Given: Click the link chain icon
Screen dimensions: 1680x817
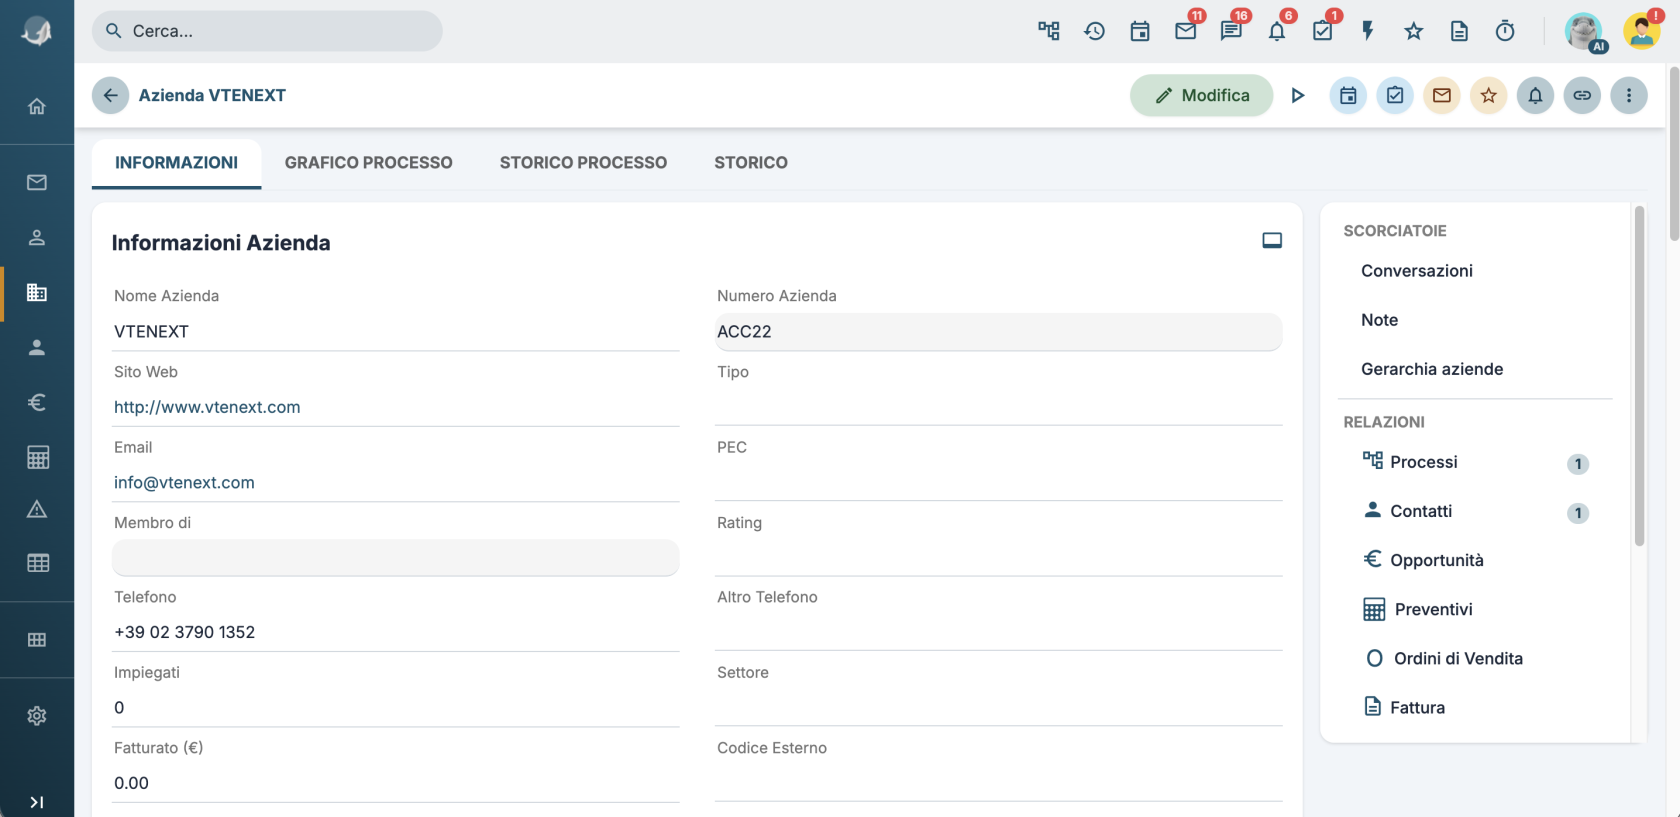Looking at the screenshot, I should [x=1582, y=95].
